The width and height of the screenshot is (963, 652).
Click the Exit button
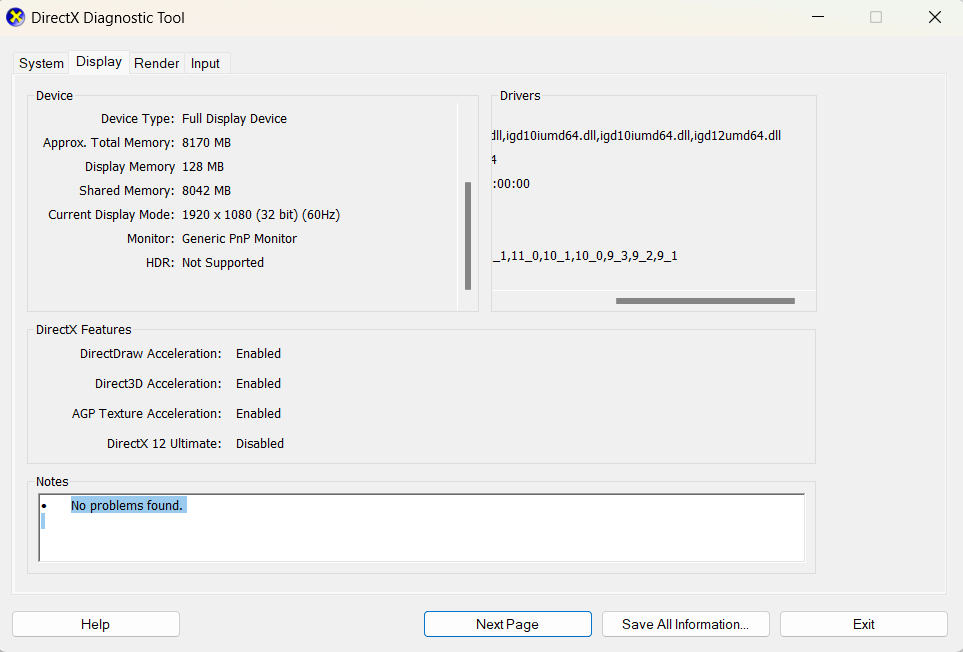864,624
